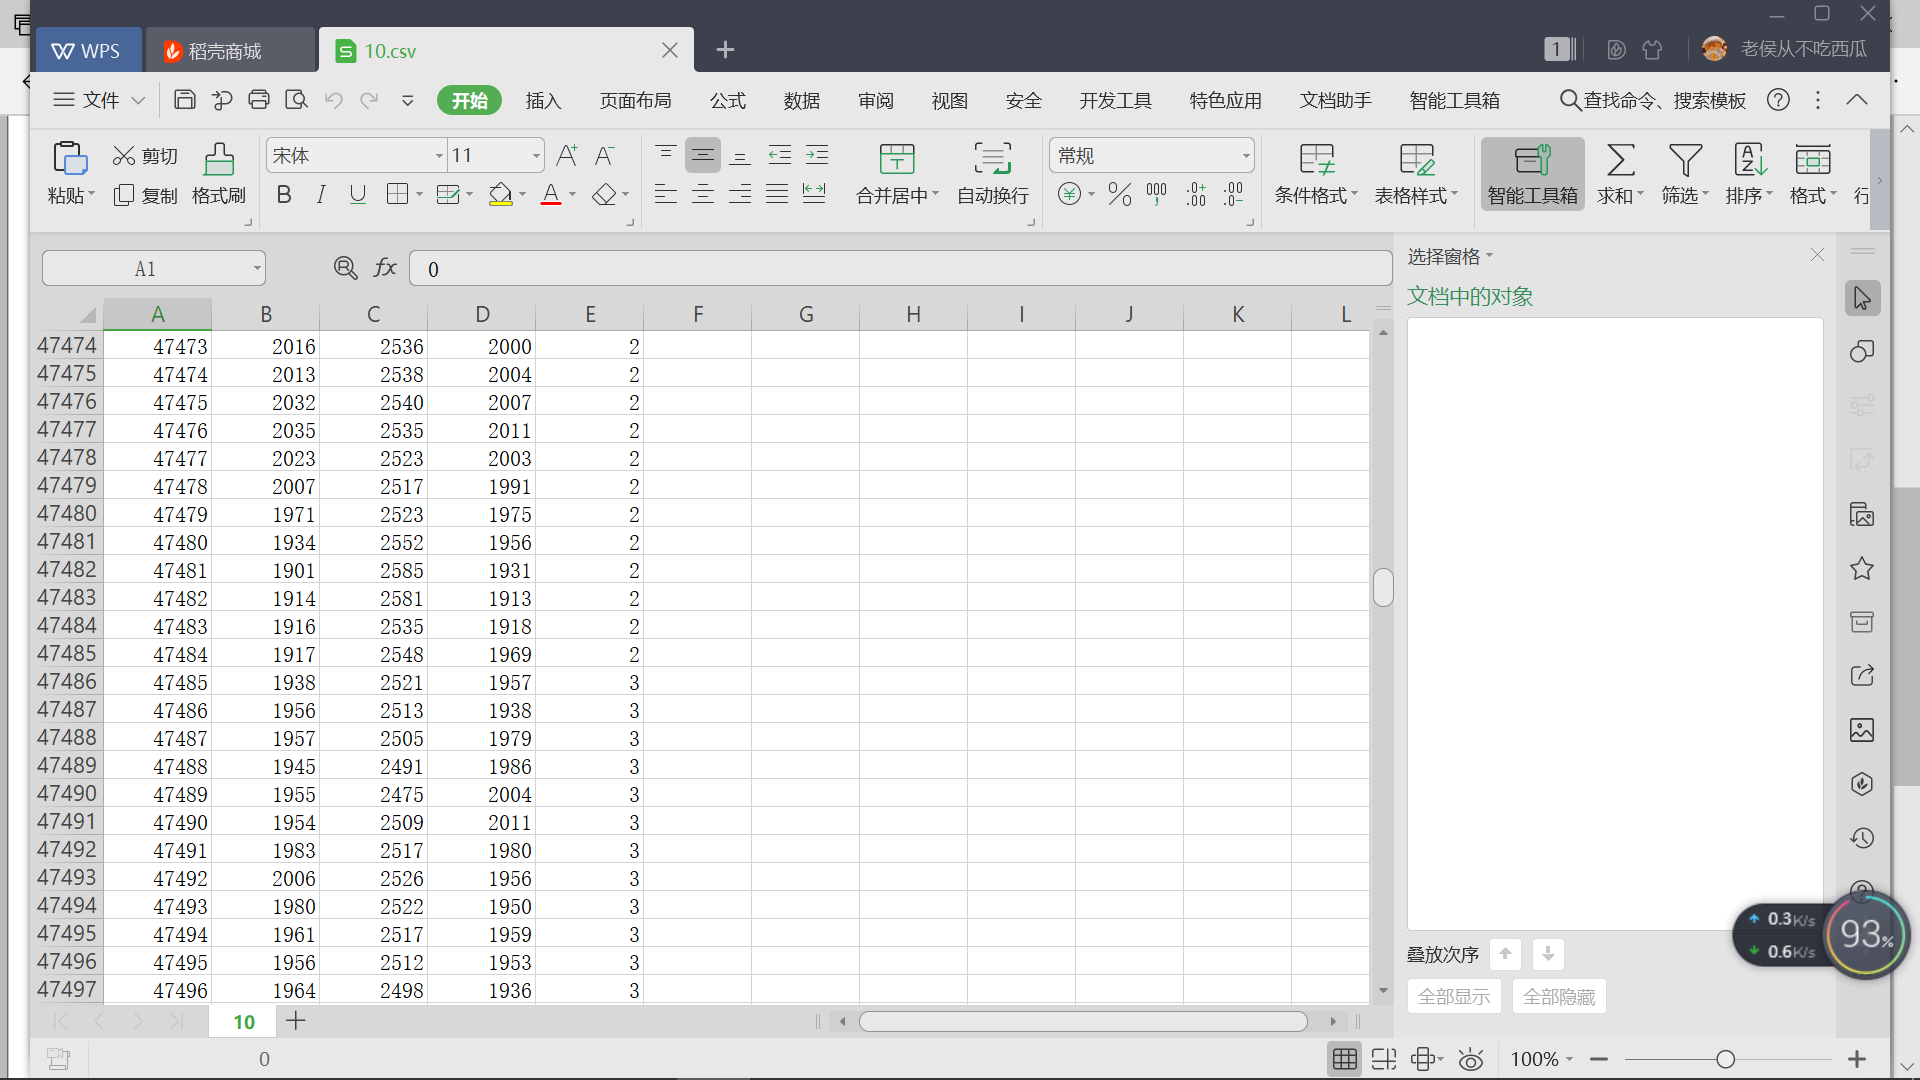Click the formula bar input field
1920x1080 pixels.
900,268
